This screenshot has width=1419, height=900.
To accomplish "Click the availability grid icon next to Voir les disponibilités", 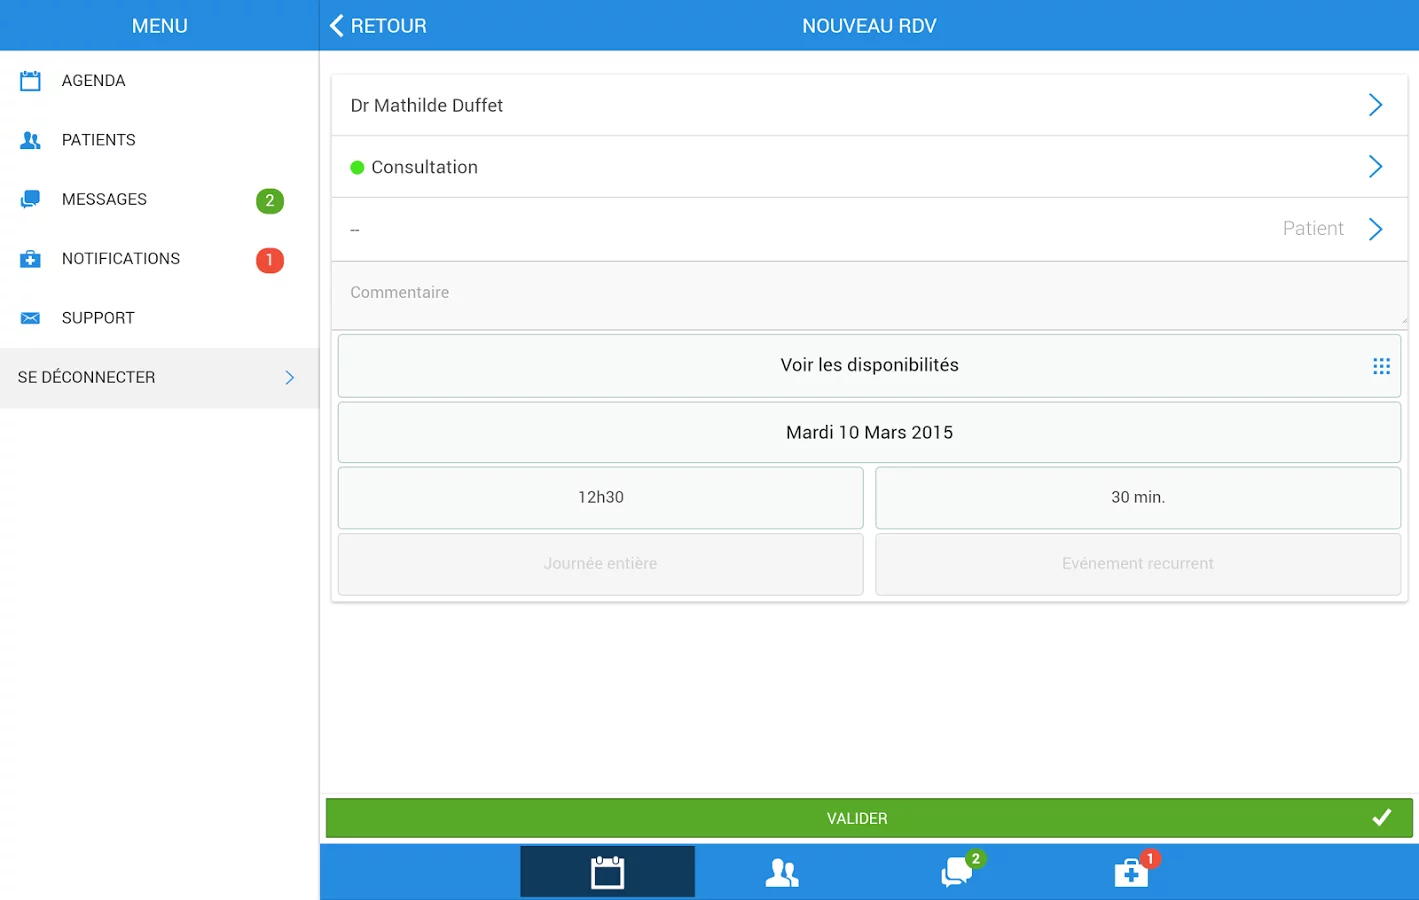I will [x=1382, y=366].
